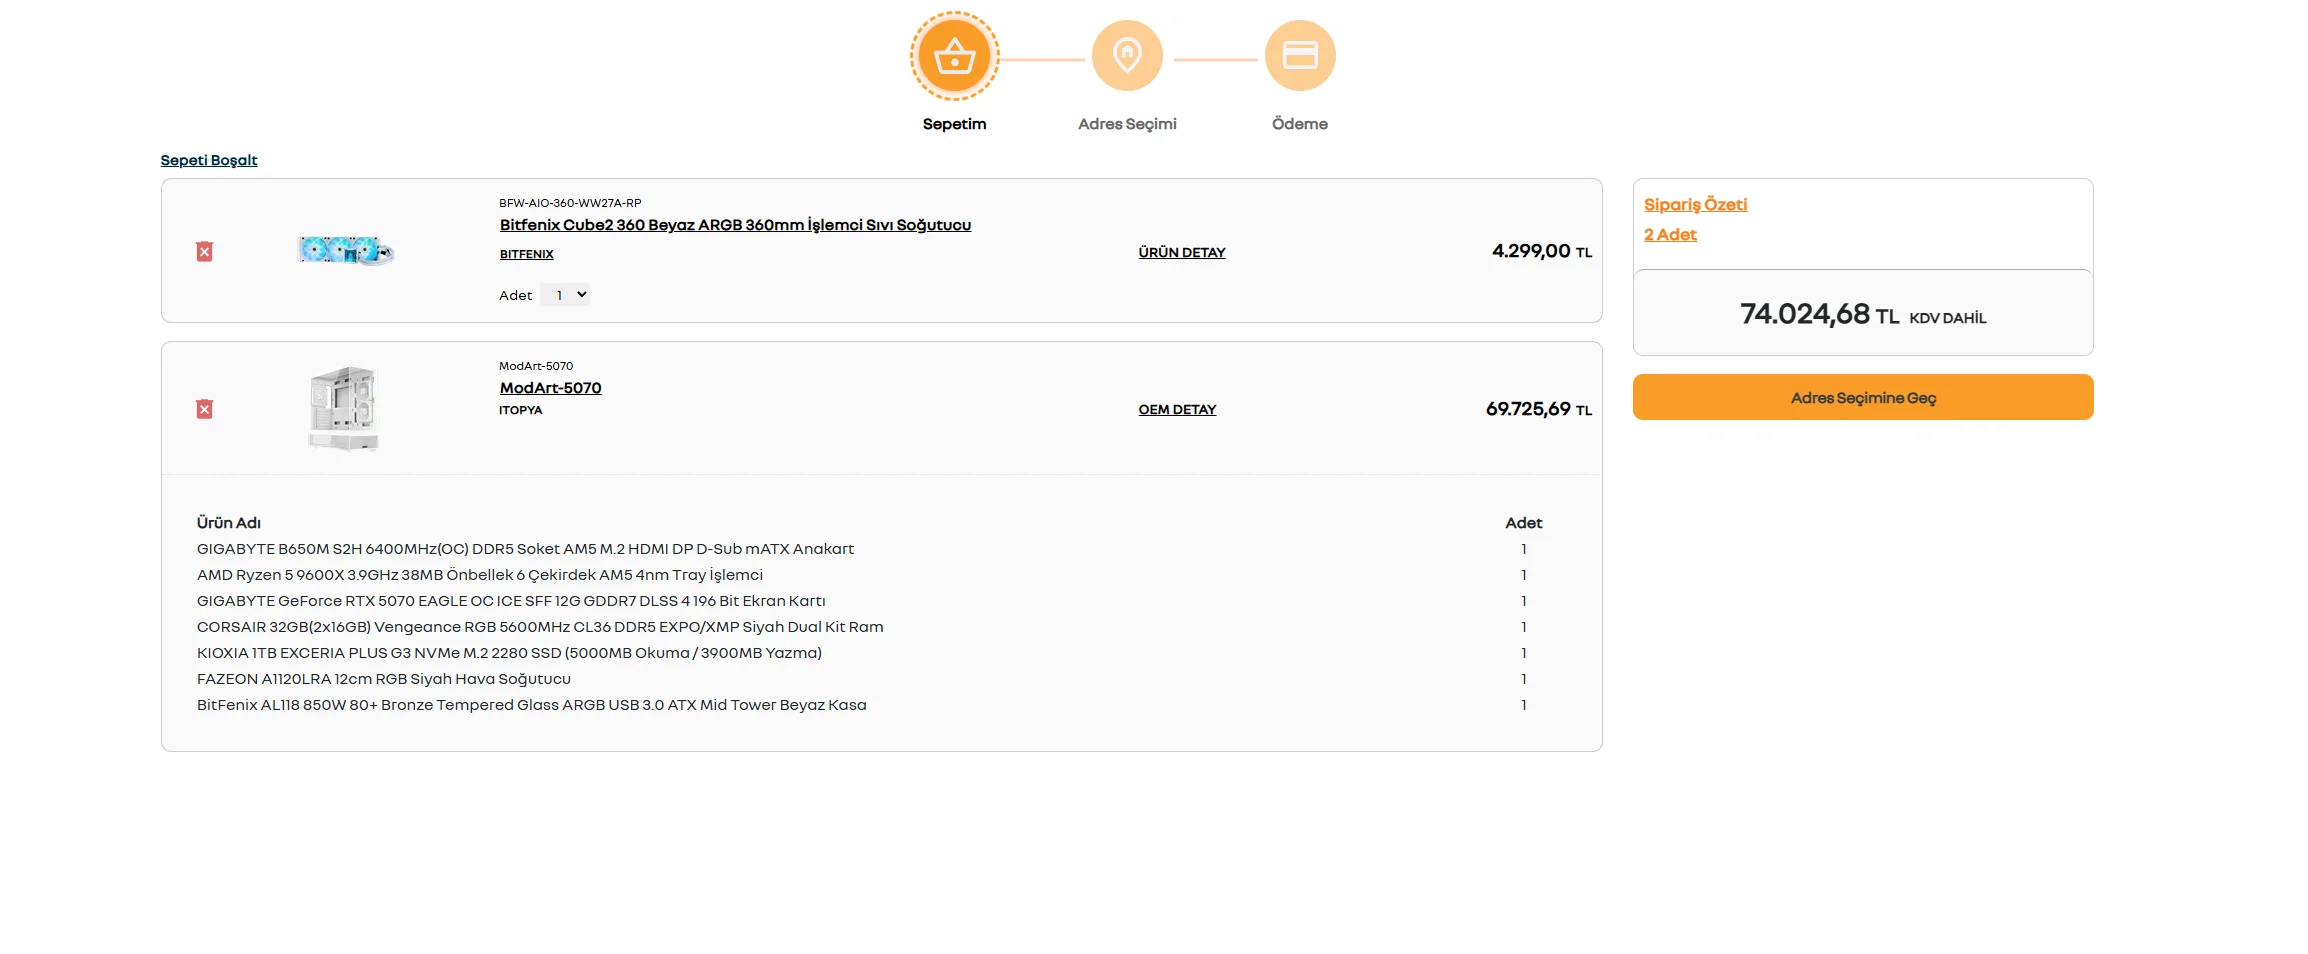
Task: Select the Sepetim step label
Action: coord(954,124)
